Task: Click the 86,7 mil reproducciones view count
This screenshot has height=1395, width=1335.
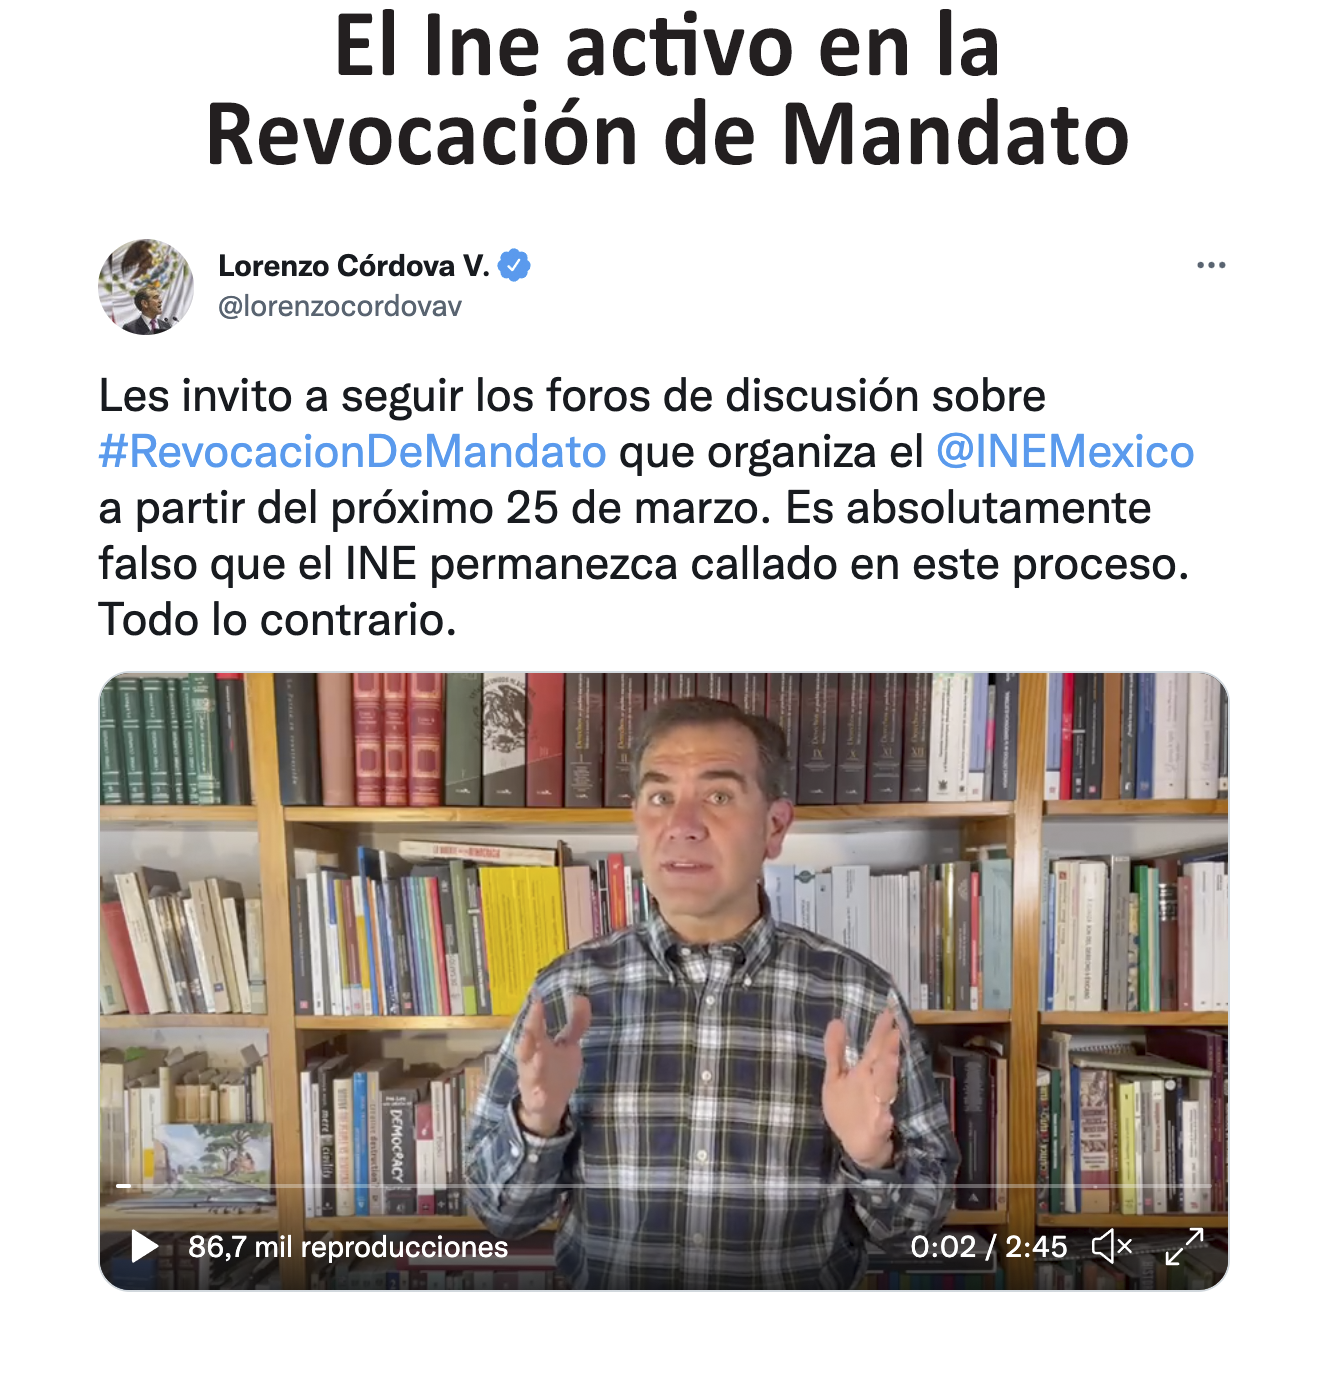Action: click(348, 1247)
